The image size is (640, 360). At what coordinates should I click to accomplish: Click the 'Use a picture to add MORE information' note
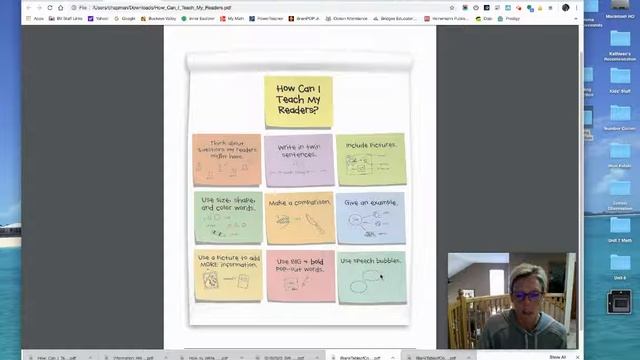click(229, 276)
